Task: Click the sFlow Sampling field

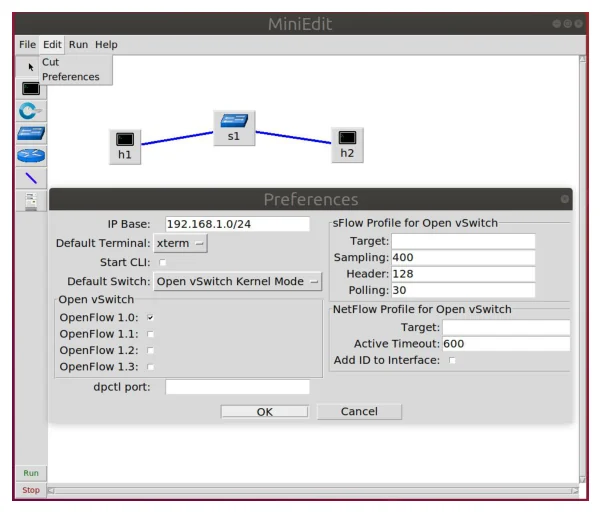Action: tap(463, 258)
